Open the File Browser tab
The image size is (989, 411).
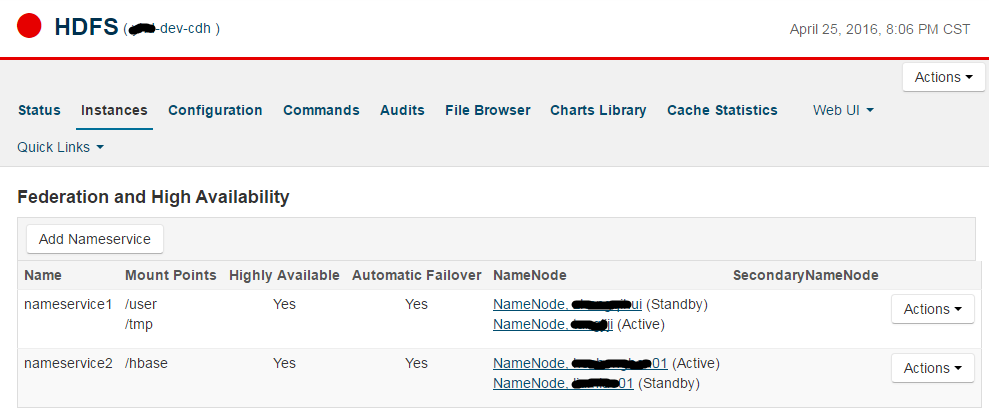487,110
